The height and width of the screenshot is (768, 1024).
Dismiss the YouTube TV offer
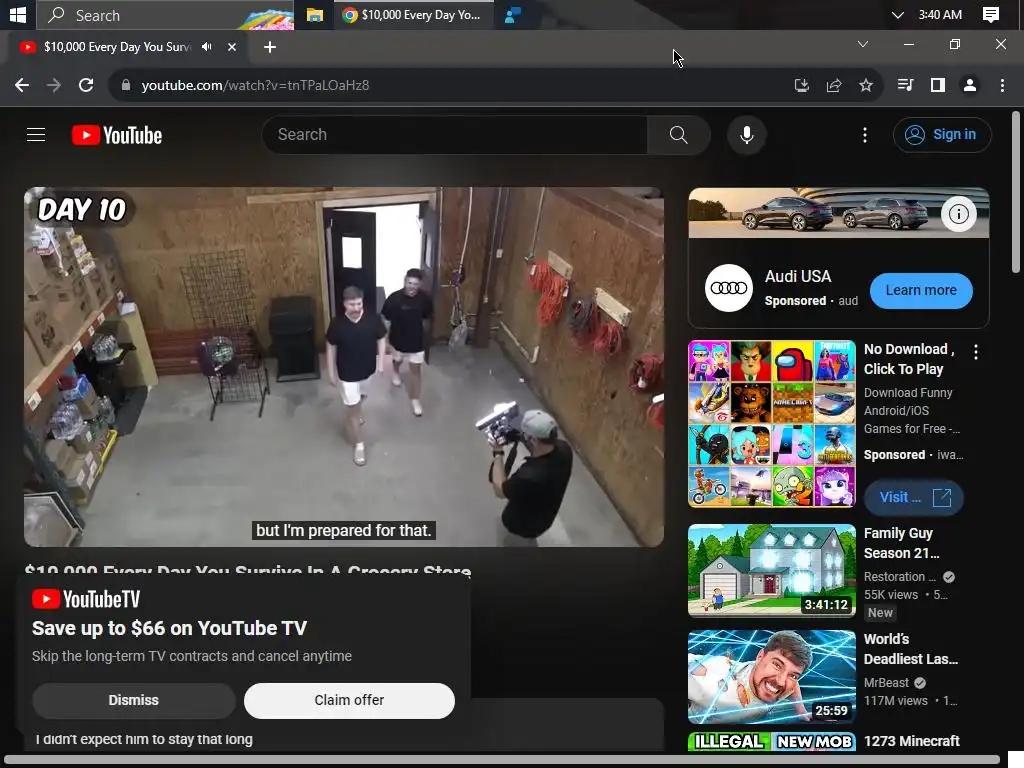pyautogui.click(x=134, y=700)
